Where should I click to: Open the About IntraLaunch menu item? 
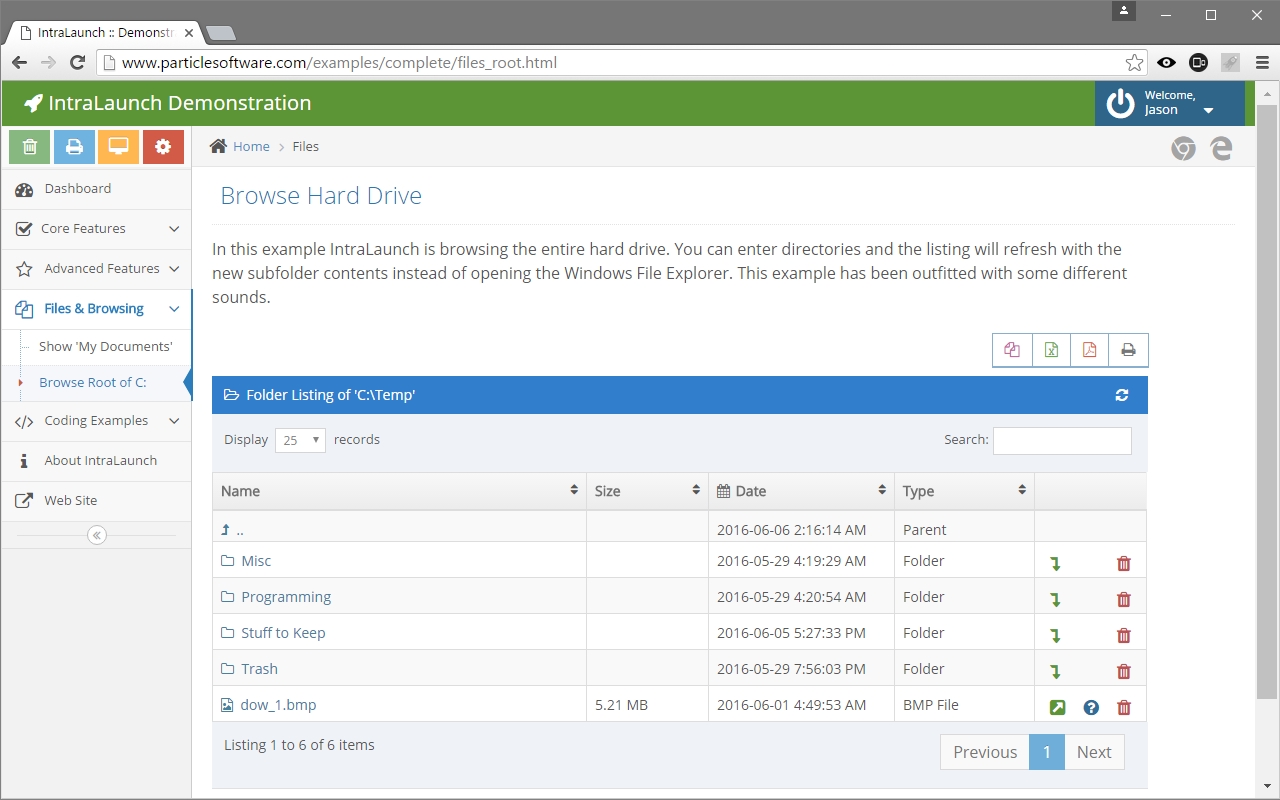(96, 461)
